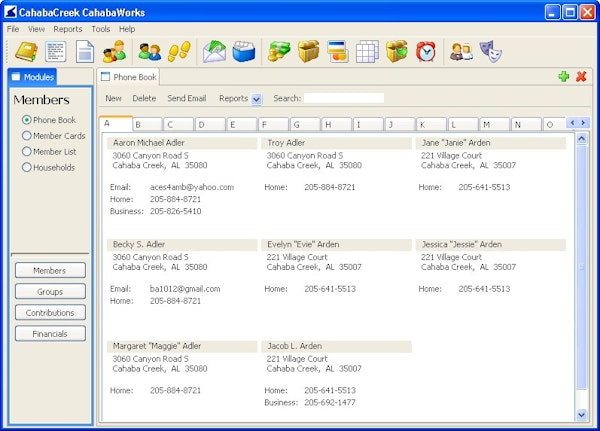Viewport: 600px width, 431px height.
Task: Switch to the letter K tab
Action: click(432, 124)
